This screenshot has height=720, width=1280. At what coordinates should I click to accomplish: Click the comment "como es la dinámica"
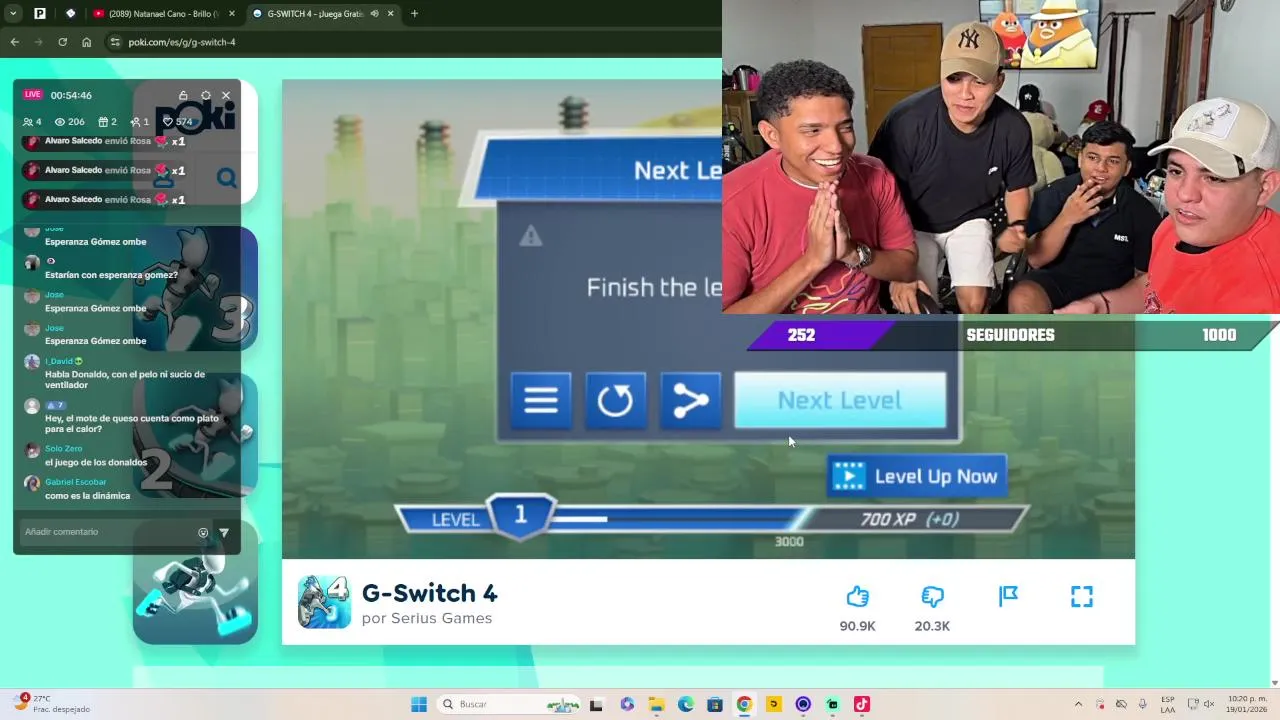click(x=88, y=496)
